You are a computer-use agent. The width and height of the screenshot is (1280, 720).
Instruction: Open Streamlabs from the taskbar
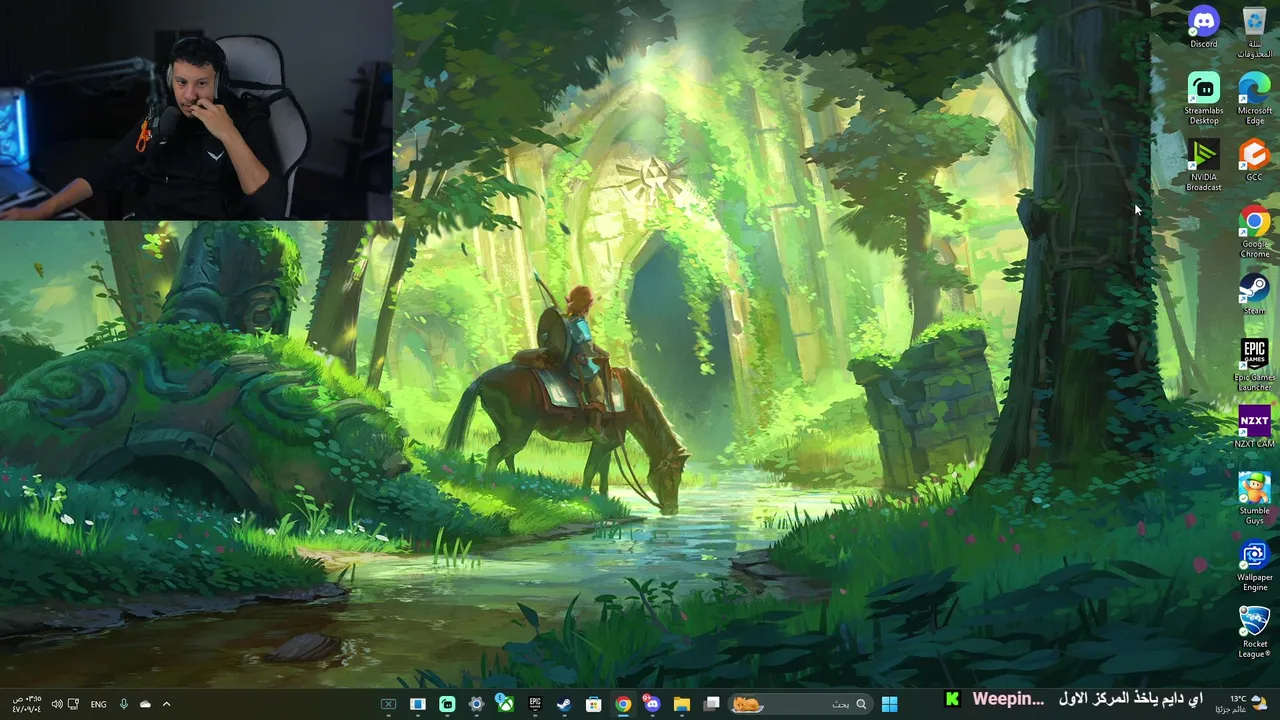point(447,704)
